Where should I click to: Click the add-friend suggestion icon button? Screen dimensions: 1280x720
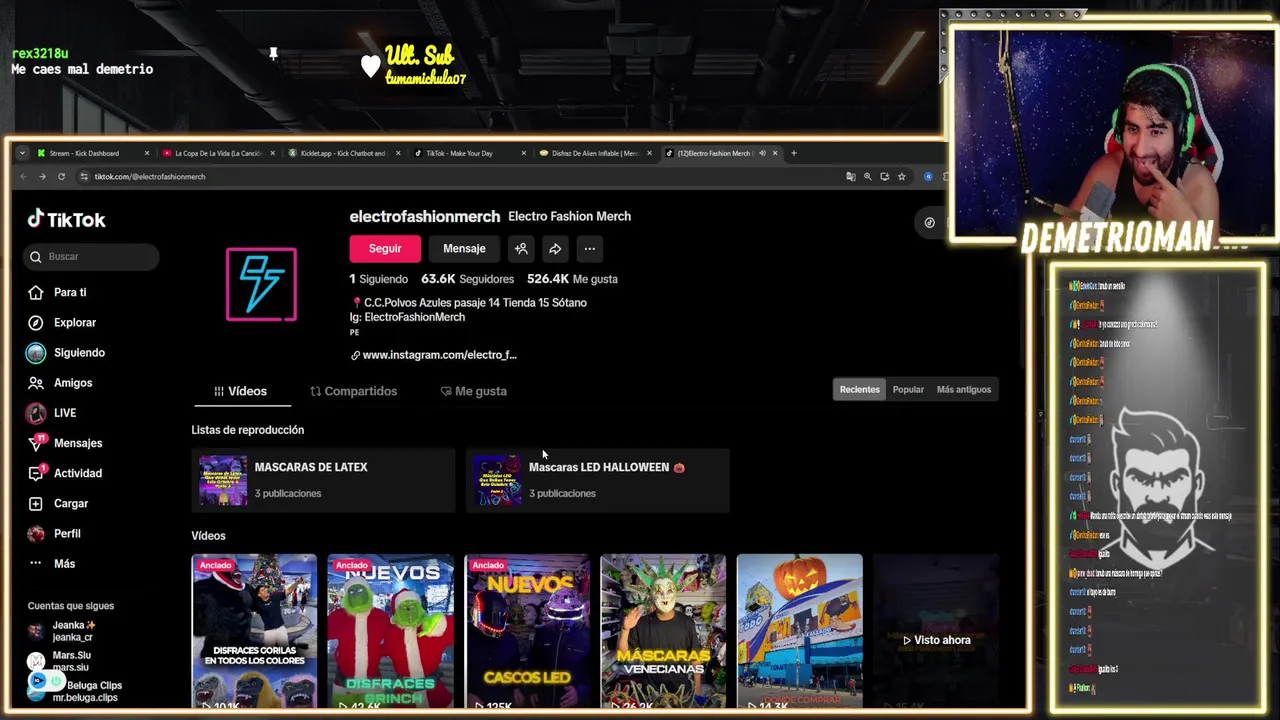[521, 248]
